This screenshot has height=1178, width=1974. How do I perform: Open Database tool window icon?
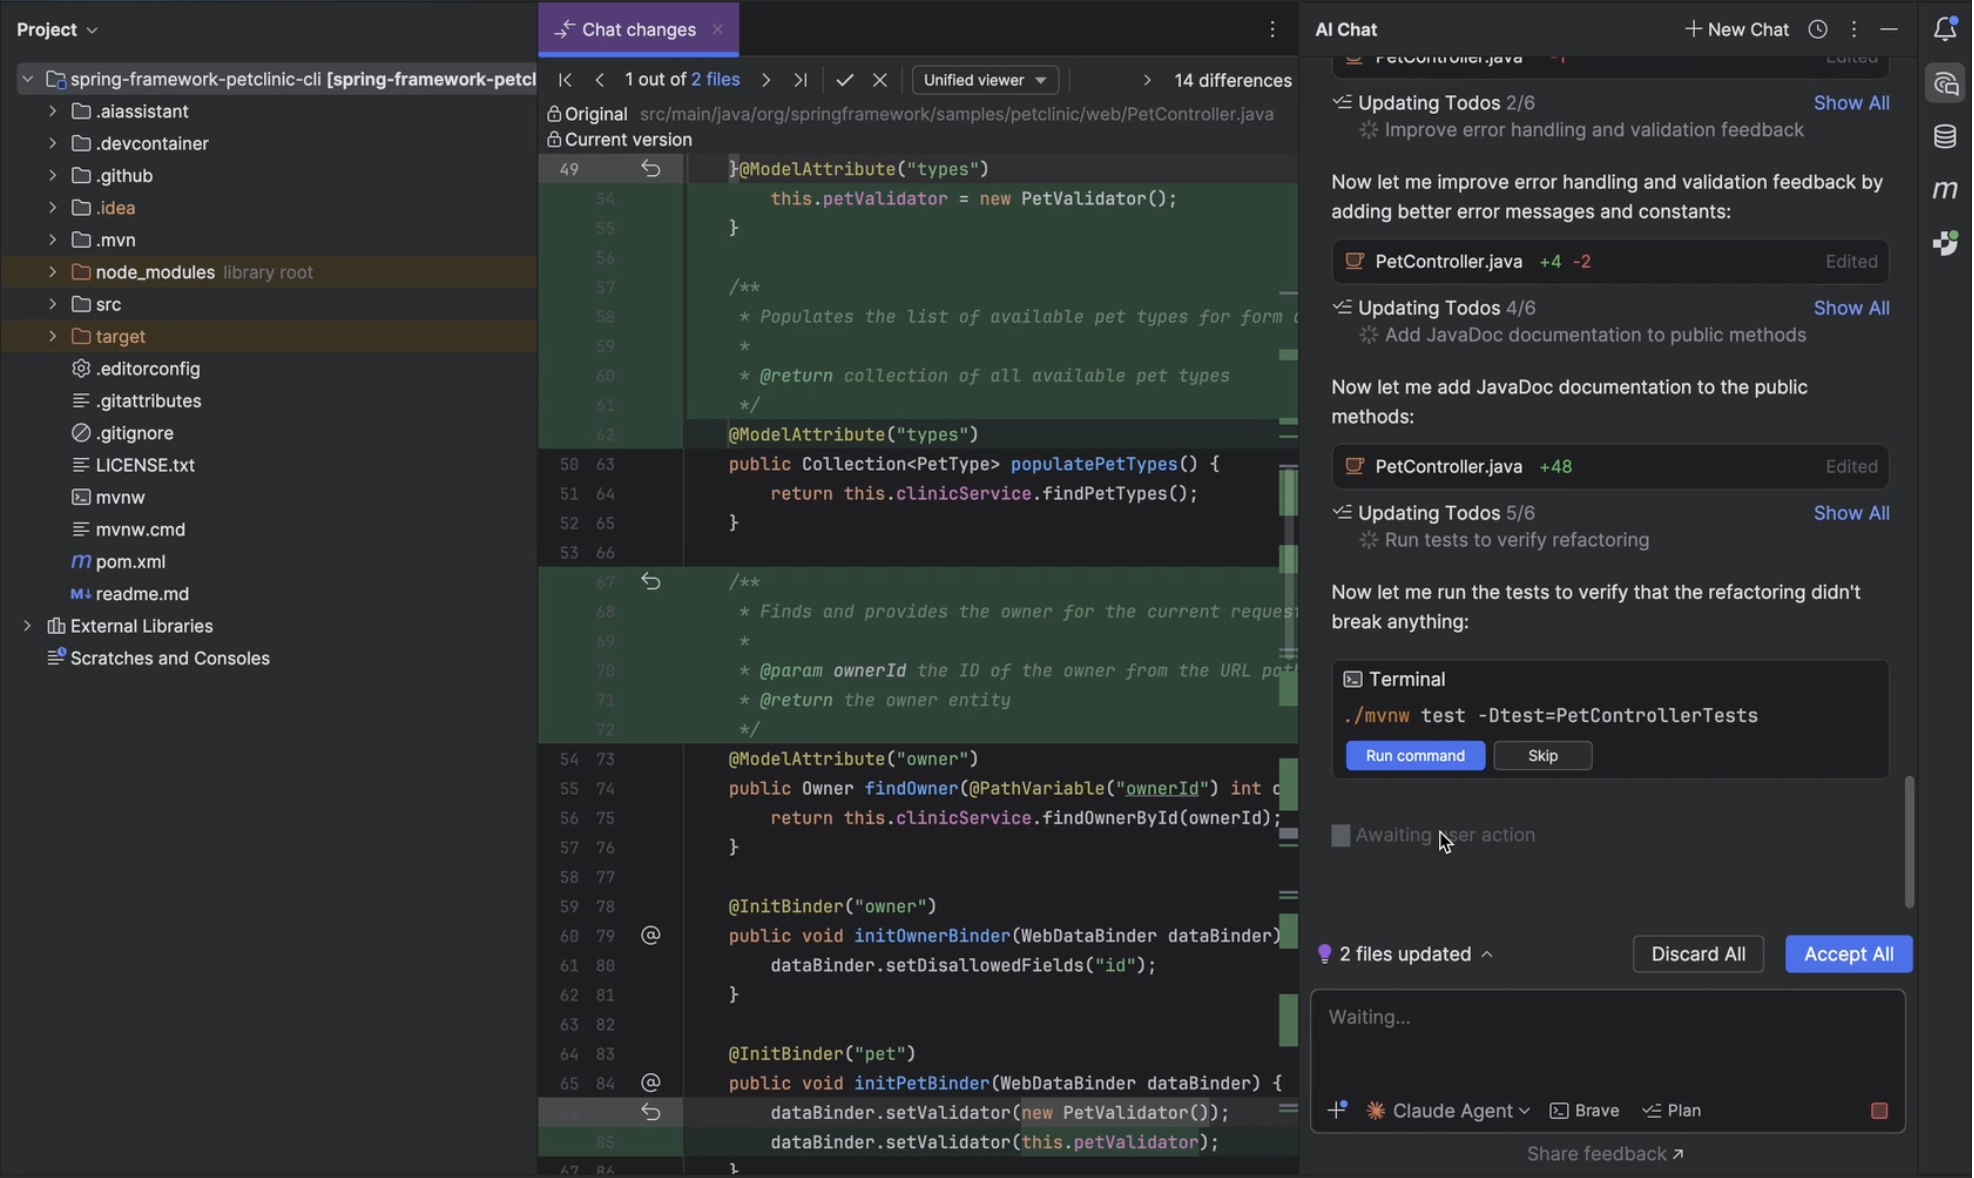click(x=1945, y=136)
